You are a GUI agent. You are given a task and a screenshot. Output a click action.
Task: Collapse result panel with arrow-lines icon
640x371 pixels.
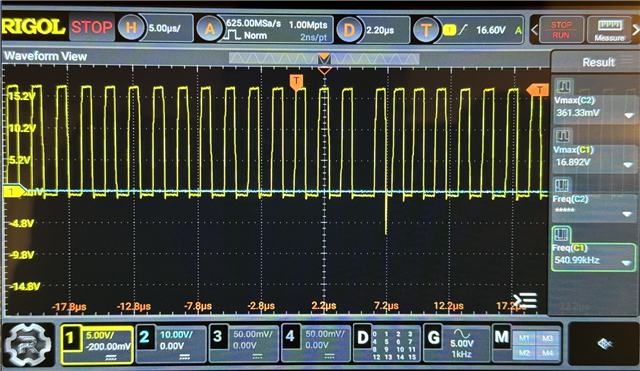click(x=526, y=301)
